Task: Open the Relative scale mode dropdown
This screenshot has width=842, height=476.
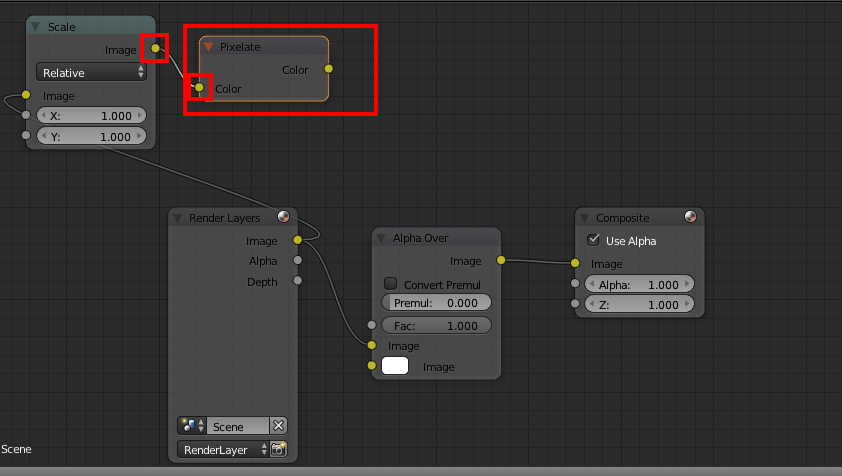Action: [91, 72]
